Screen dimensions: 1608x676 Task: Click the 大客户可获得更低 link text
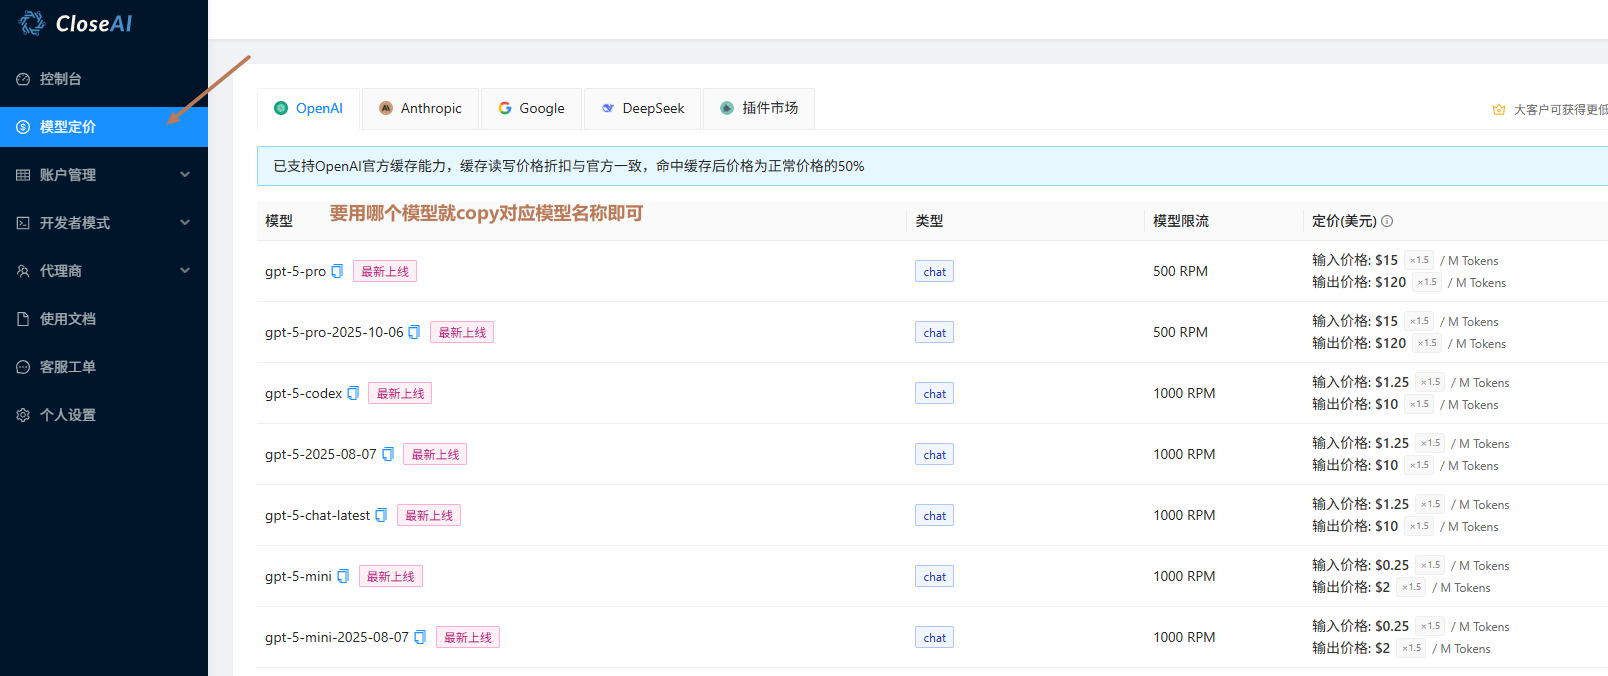(1560, 110)
